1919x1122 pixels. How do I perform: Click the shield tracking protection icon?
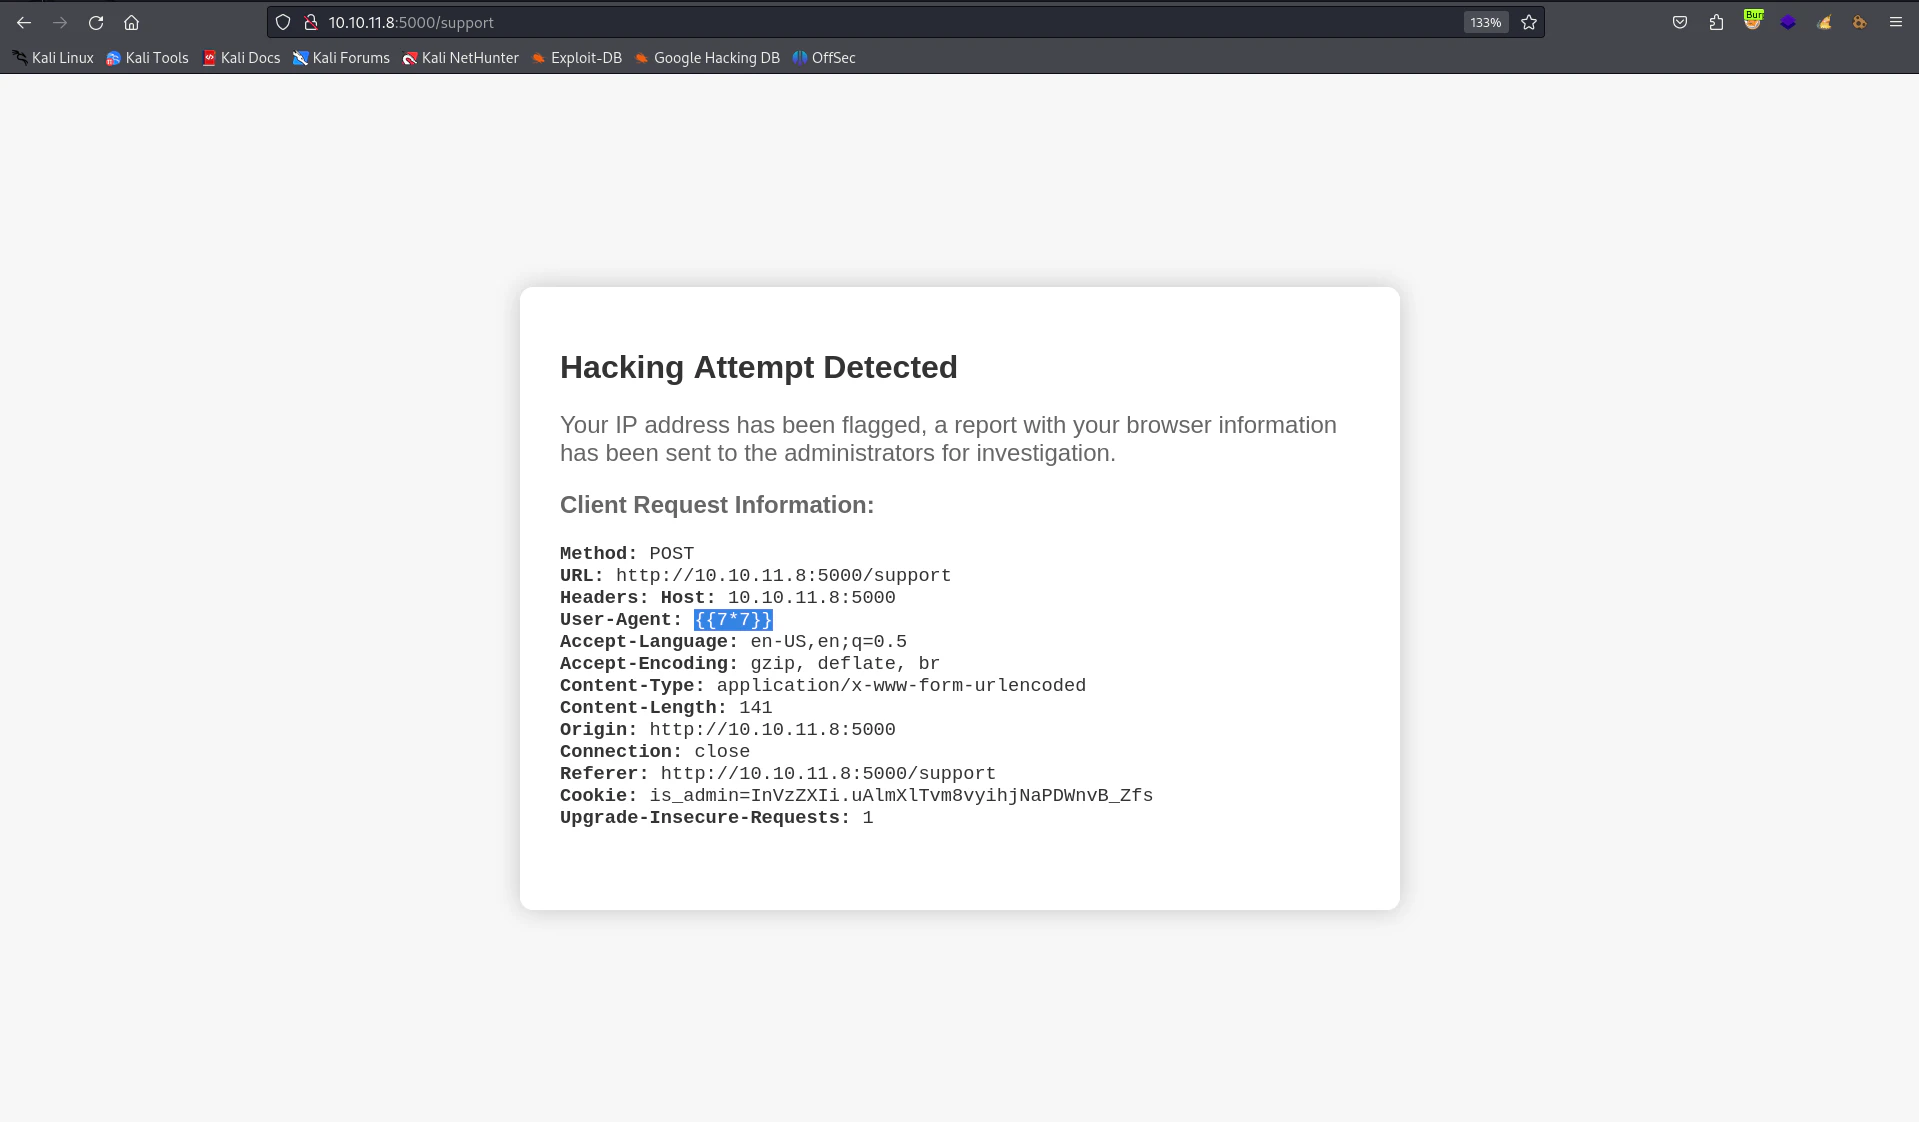283,22
